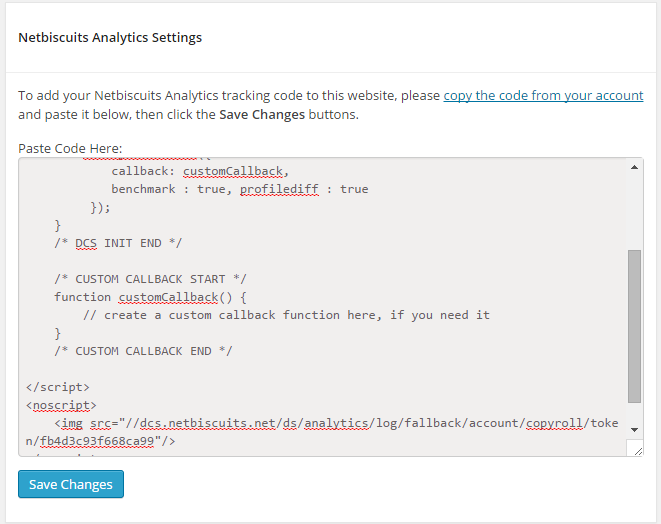Click the '// create a custom callback function' comment
The image size is (661, 524).
coord(286,315)
